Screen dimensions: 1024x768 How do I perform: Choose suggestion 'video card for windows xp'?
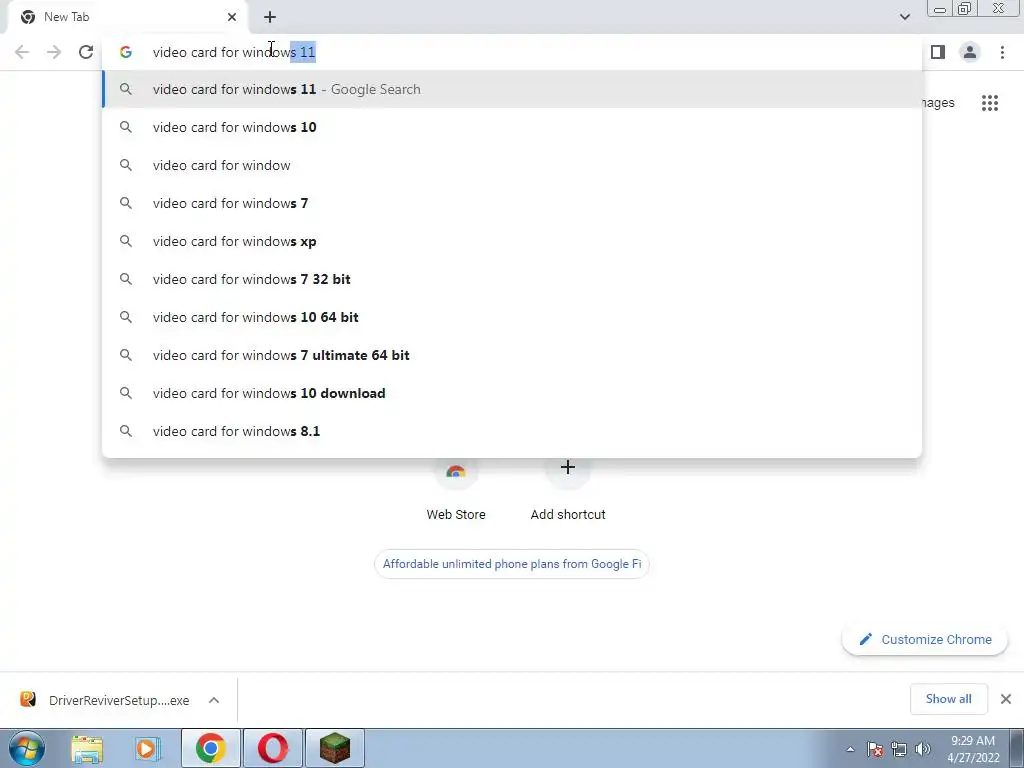[512, 241]
